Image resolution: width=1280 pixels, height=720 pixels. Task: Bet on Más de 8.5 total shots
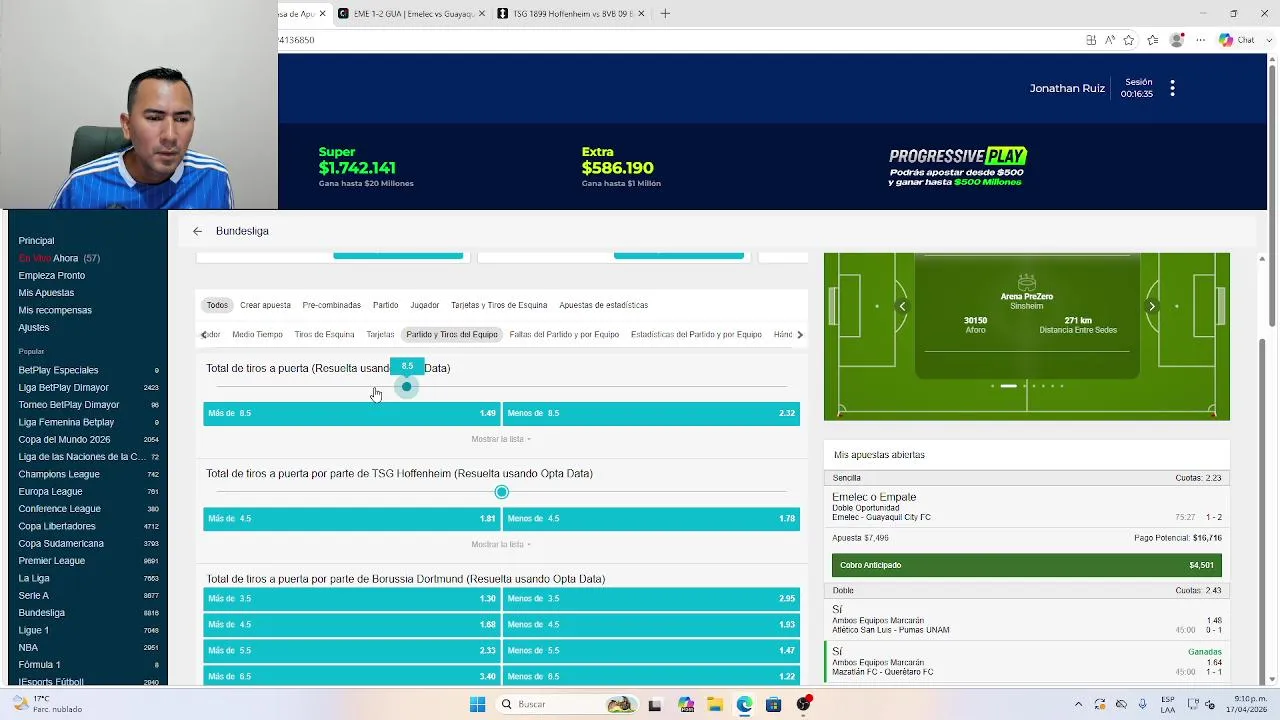click(x=351, y=413)
